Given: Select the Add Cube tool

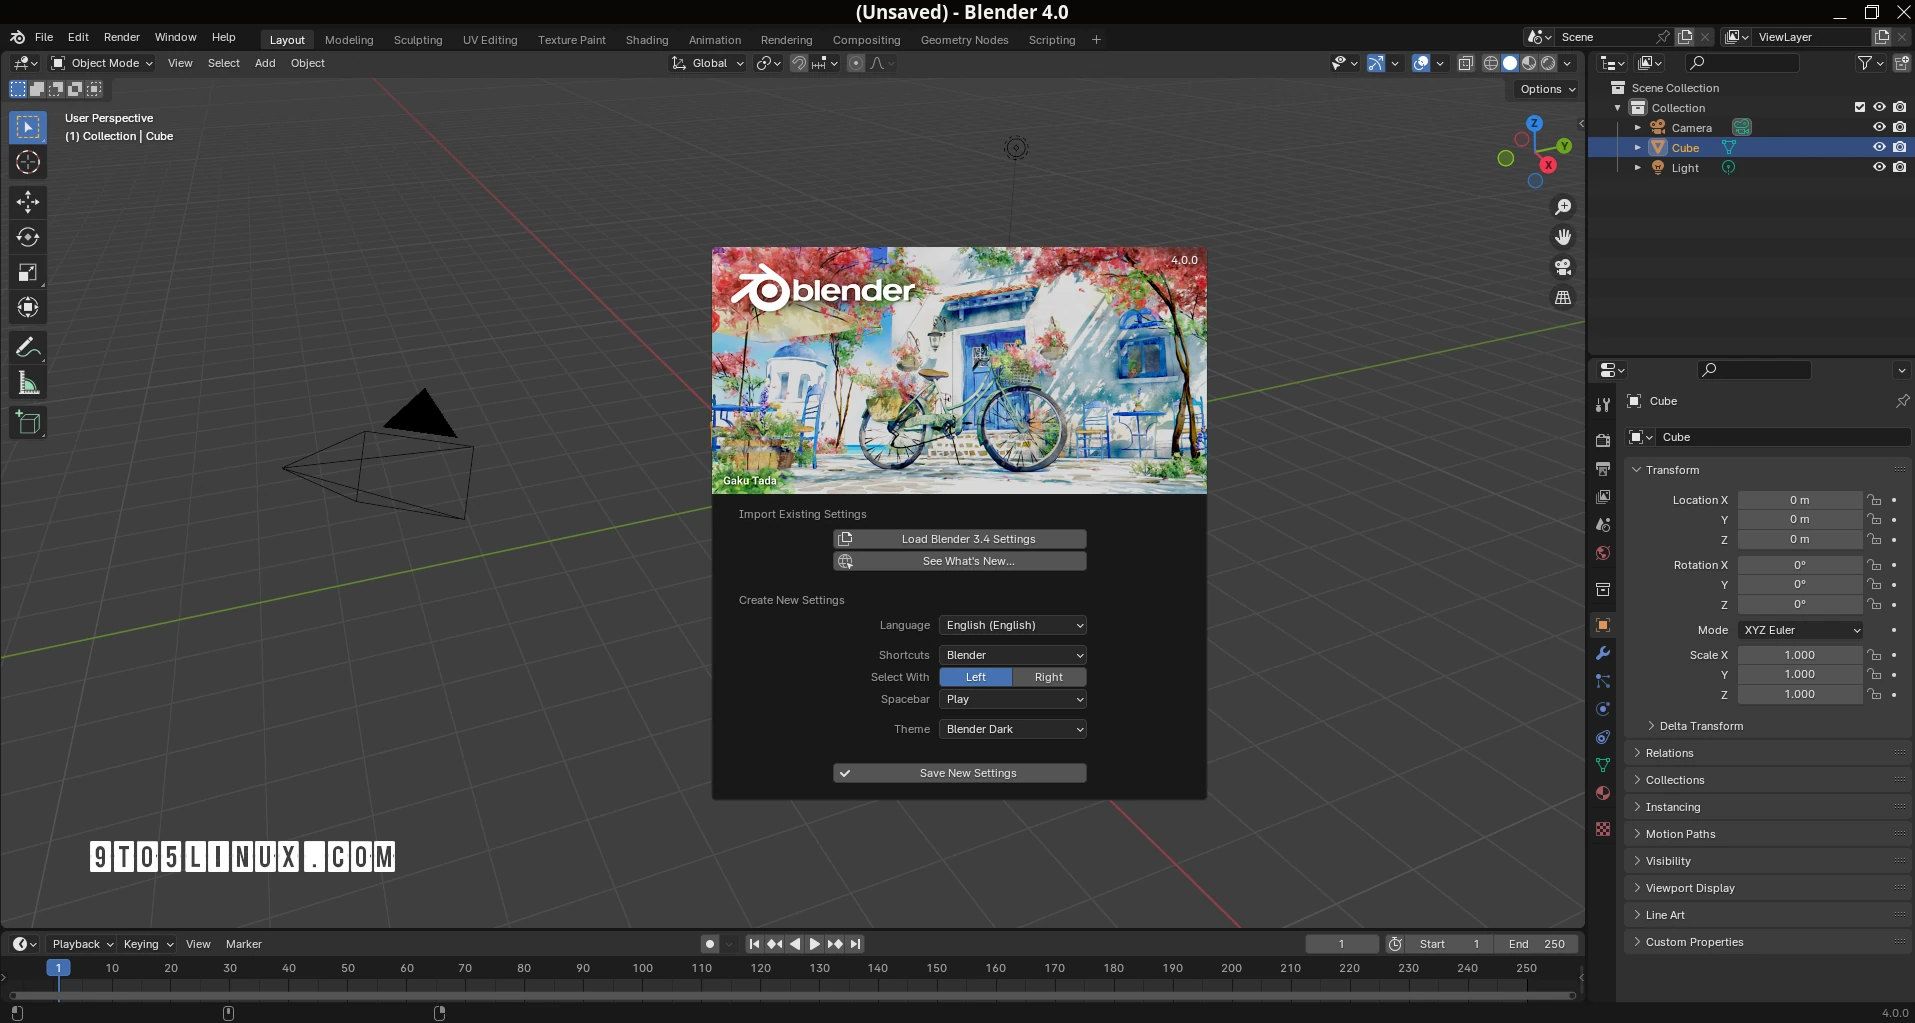Looking at the screenshot, I should pos(28,423).
